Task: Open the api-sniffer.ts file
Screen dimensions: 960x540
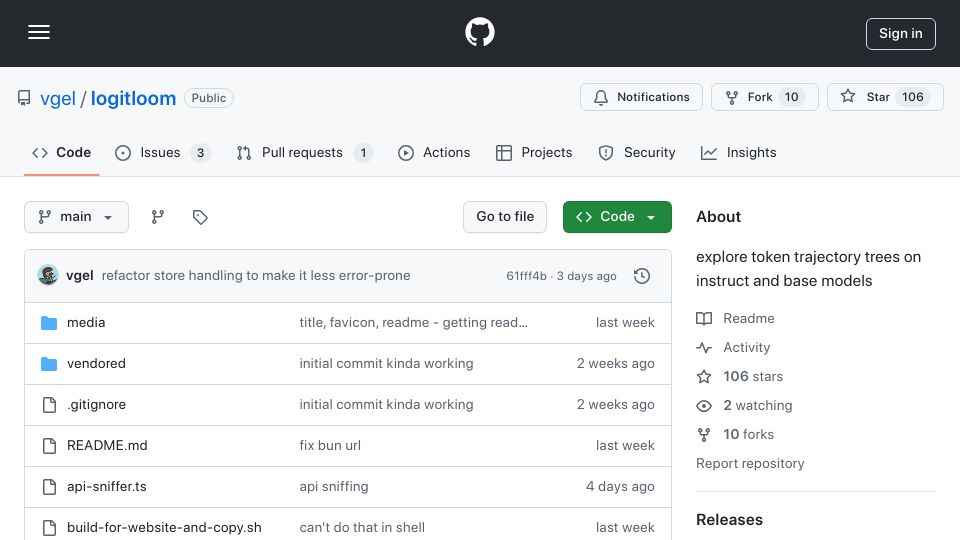Action: (x=107, y=487)
